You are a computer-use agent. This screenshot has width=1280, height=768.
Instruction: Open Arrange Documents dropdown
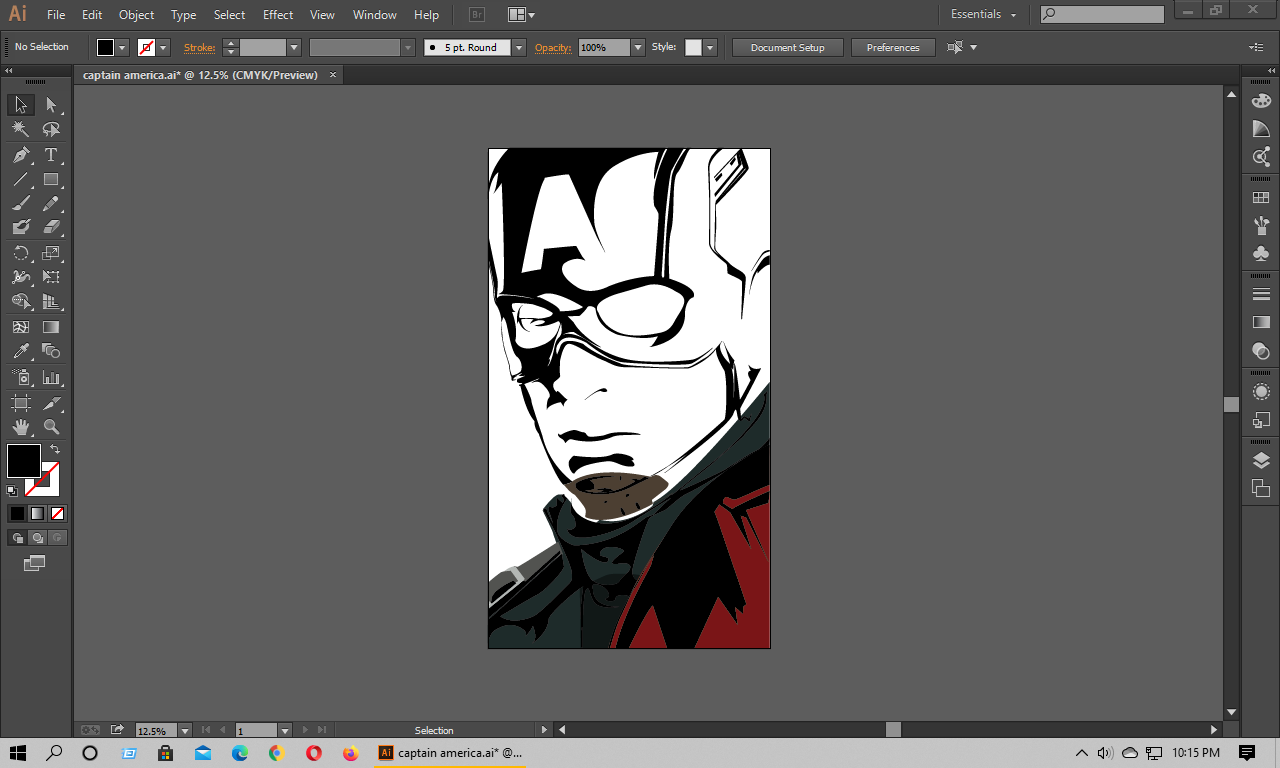[x=521, y=14]
